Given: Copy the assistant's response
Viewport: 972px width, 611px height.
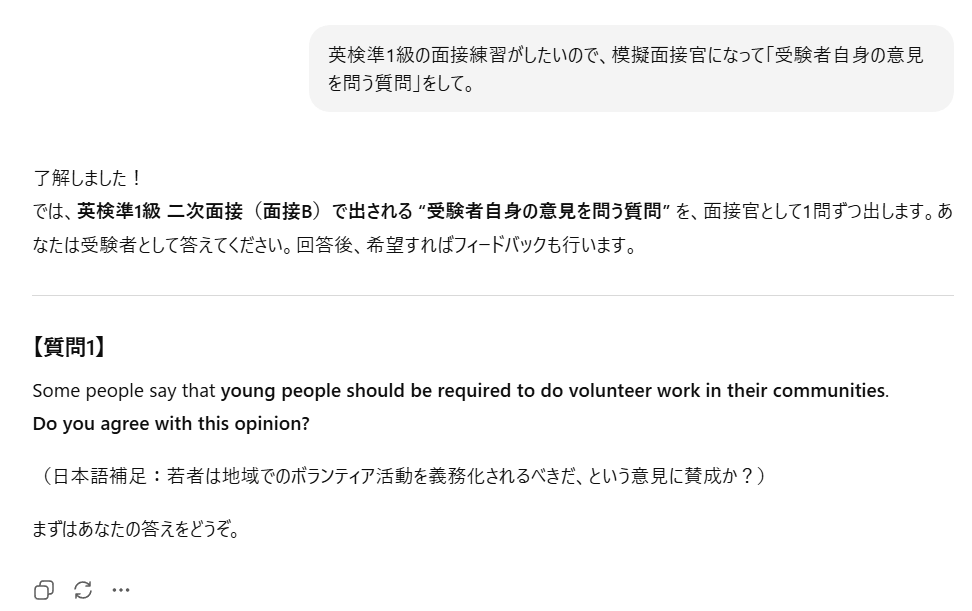Looking at the screenshot, I should tap(44, 590).
